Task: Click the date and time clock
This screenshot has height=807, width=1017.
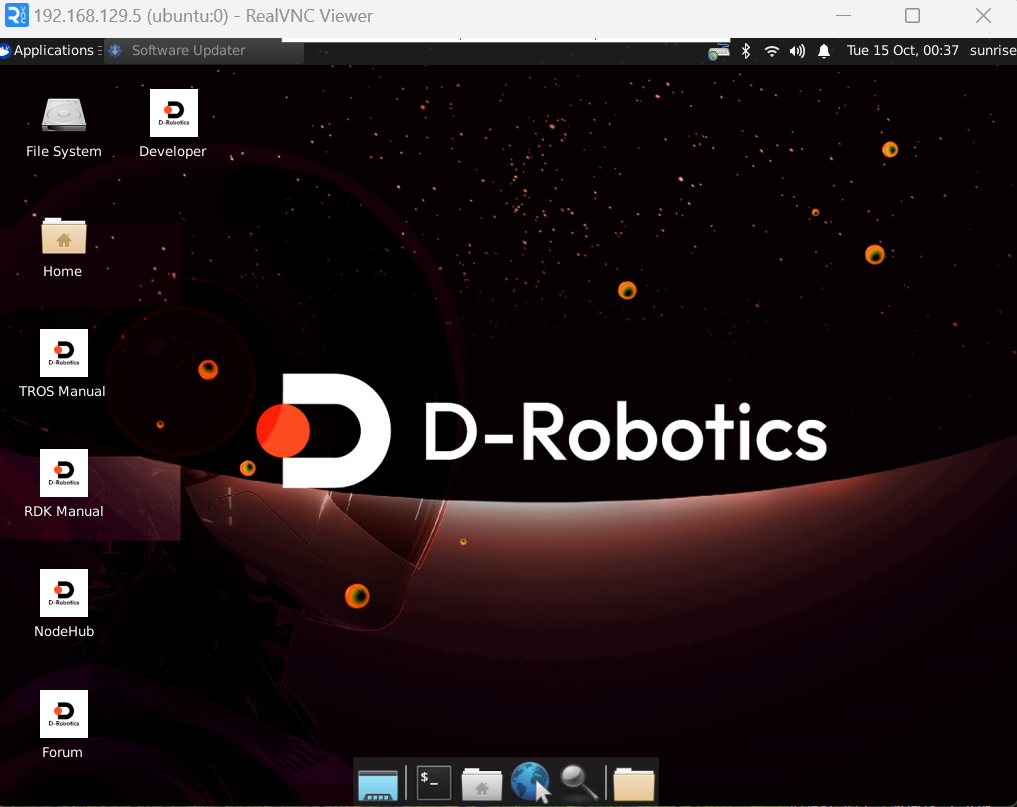Action: (902, 51)
